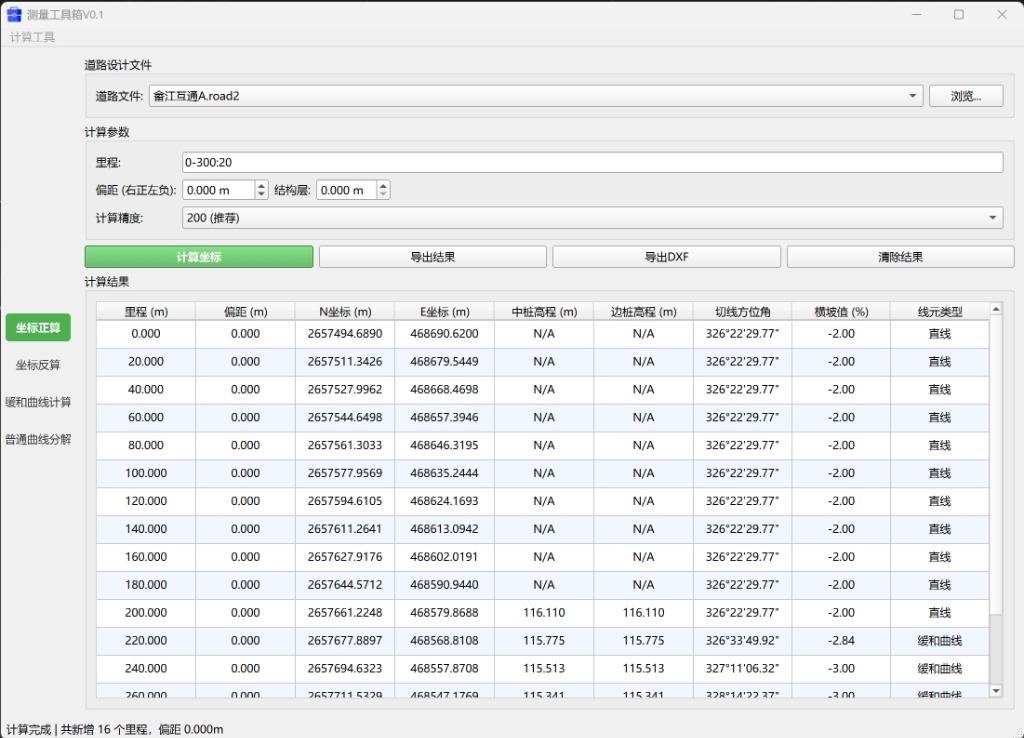
Task: Click the 中桩高程 (m) column header
Action: pyautogui.click(x=544, y=312)
